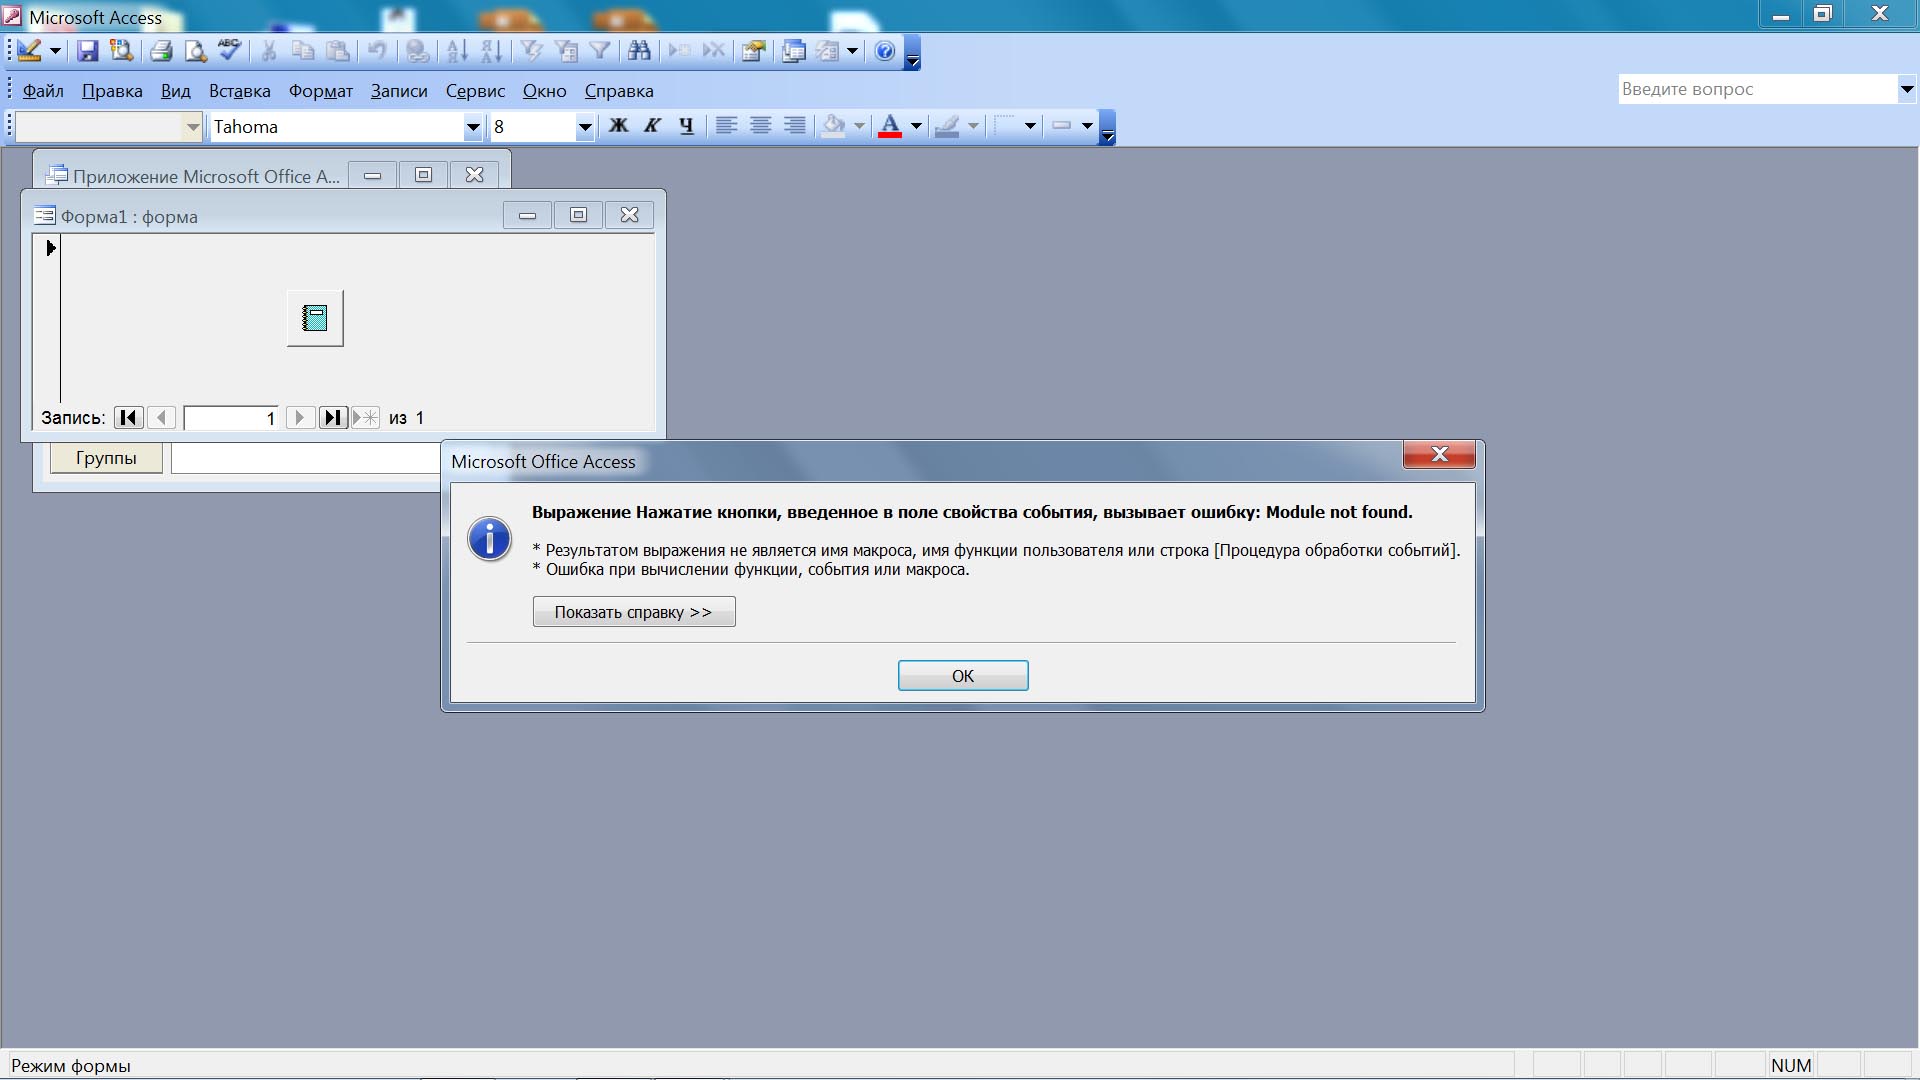Click the Cut scissors icon
Screen dimensions: 1920x1080
269,51
